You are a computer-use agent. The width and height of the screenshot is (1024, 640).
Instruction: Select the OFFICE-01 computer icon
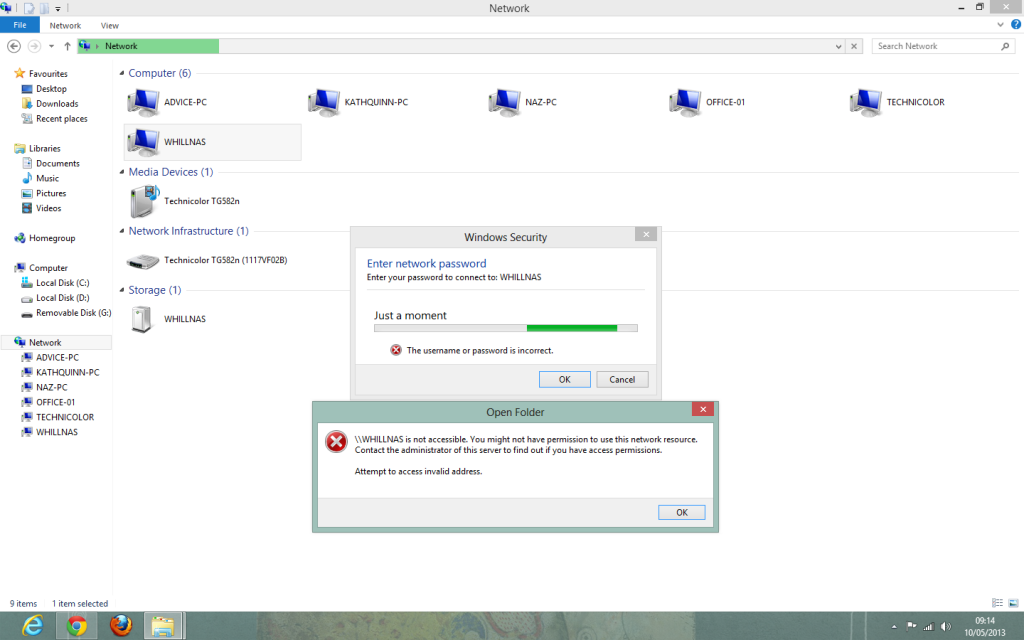pyautogui.click(x=685, y=102)
